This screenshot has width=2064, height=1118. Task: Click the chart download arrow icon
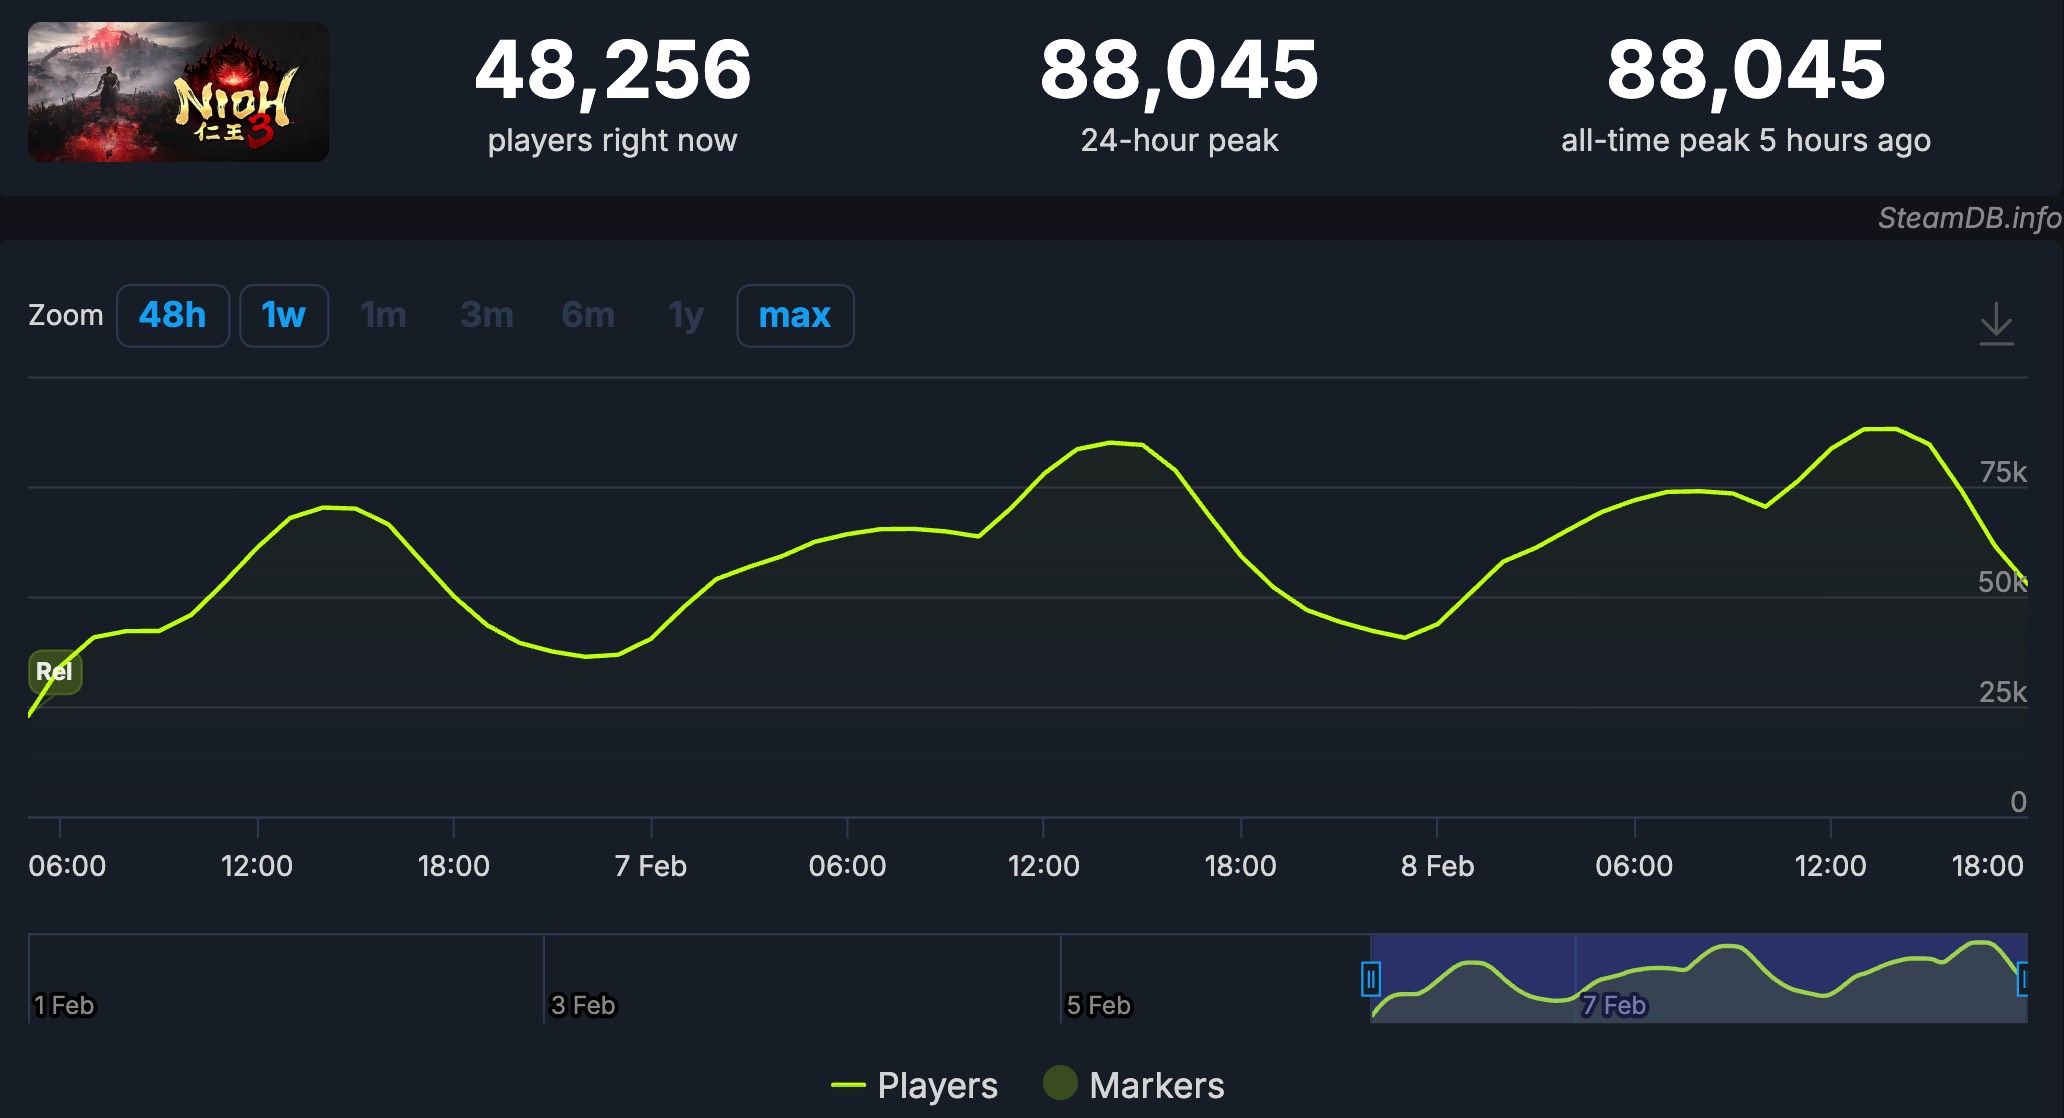1996,324
